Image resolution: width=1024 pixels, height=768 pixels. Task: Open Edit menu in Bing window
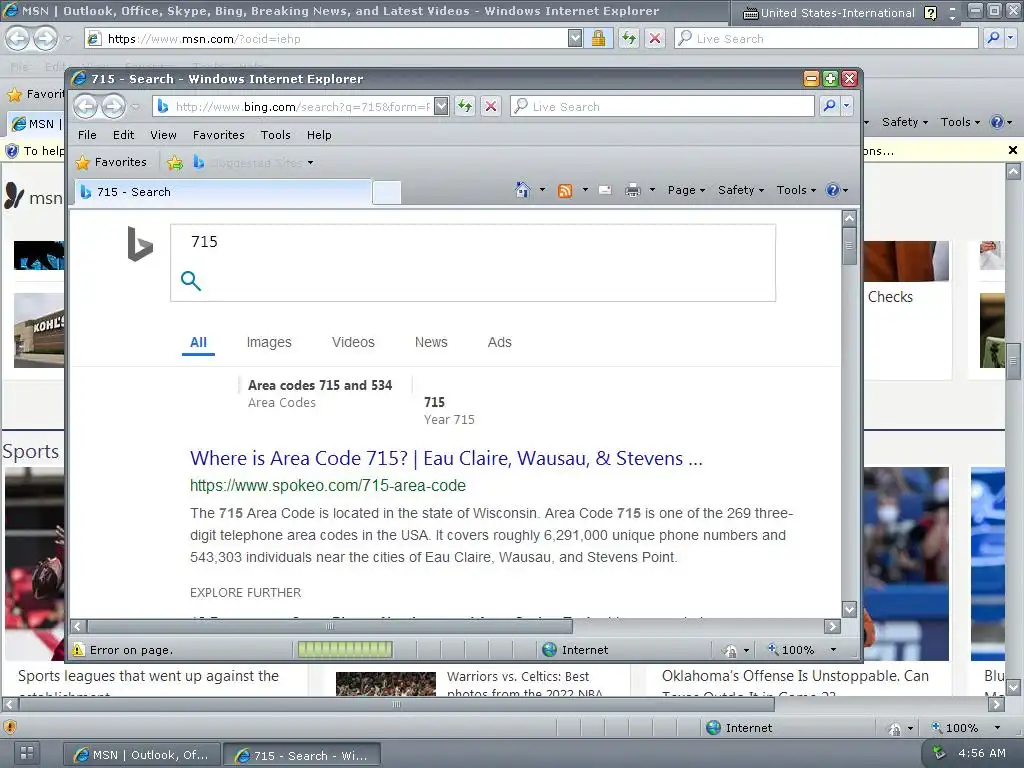123,135
